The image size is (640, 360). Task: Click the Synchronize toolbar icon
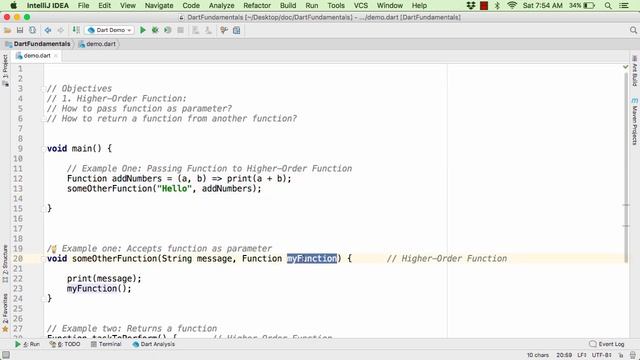click(x=32, y=30)
